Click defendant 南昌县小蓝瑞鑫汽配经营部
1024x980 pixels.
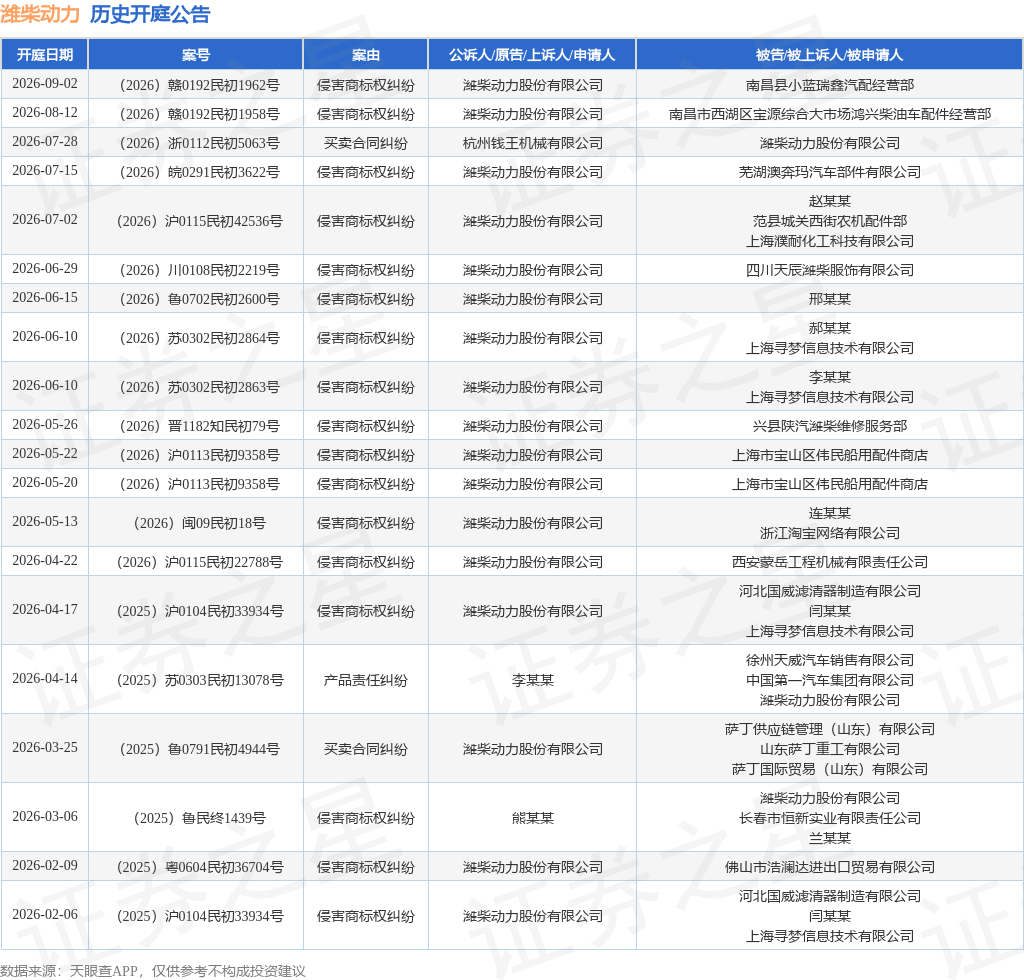(829, 85)
